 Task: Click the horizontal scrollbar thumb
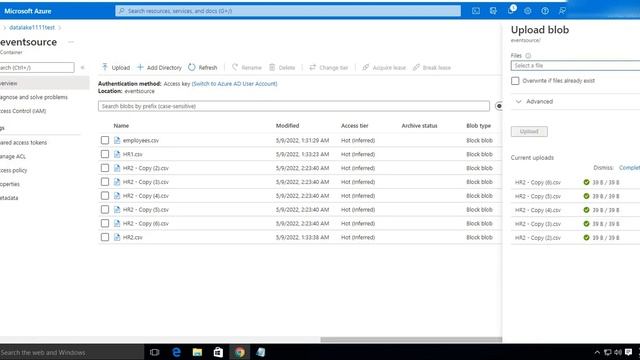(x=411, y=340)
